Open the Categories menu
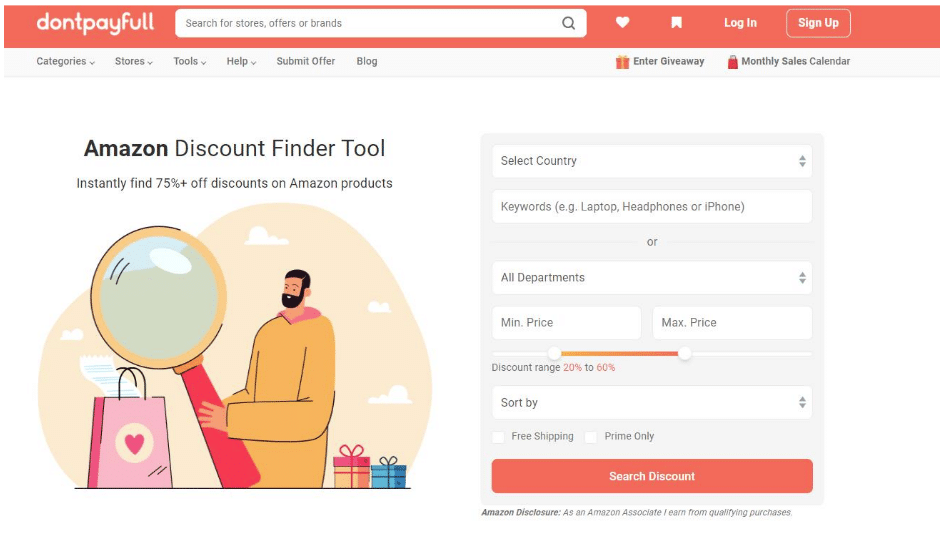Viewport: 946px width, 537px height. (65, 62)
